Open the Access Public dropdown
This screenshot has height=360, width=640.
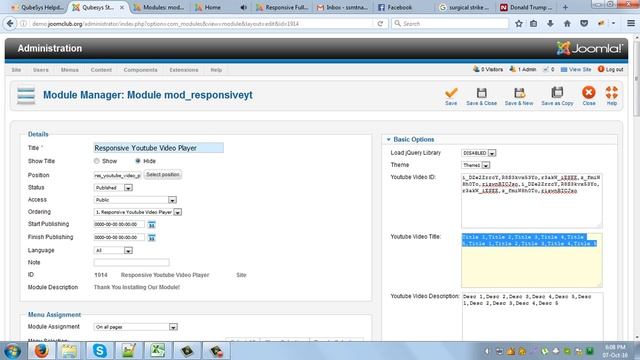(135, 200)
